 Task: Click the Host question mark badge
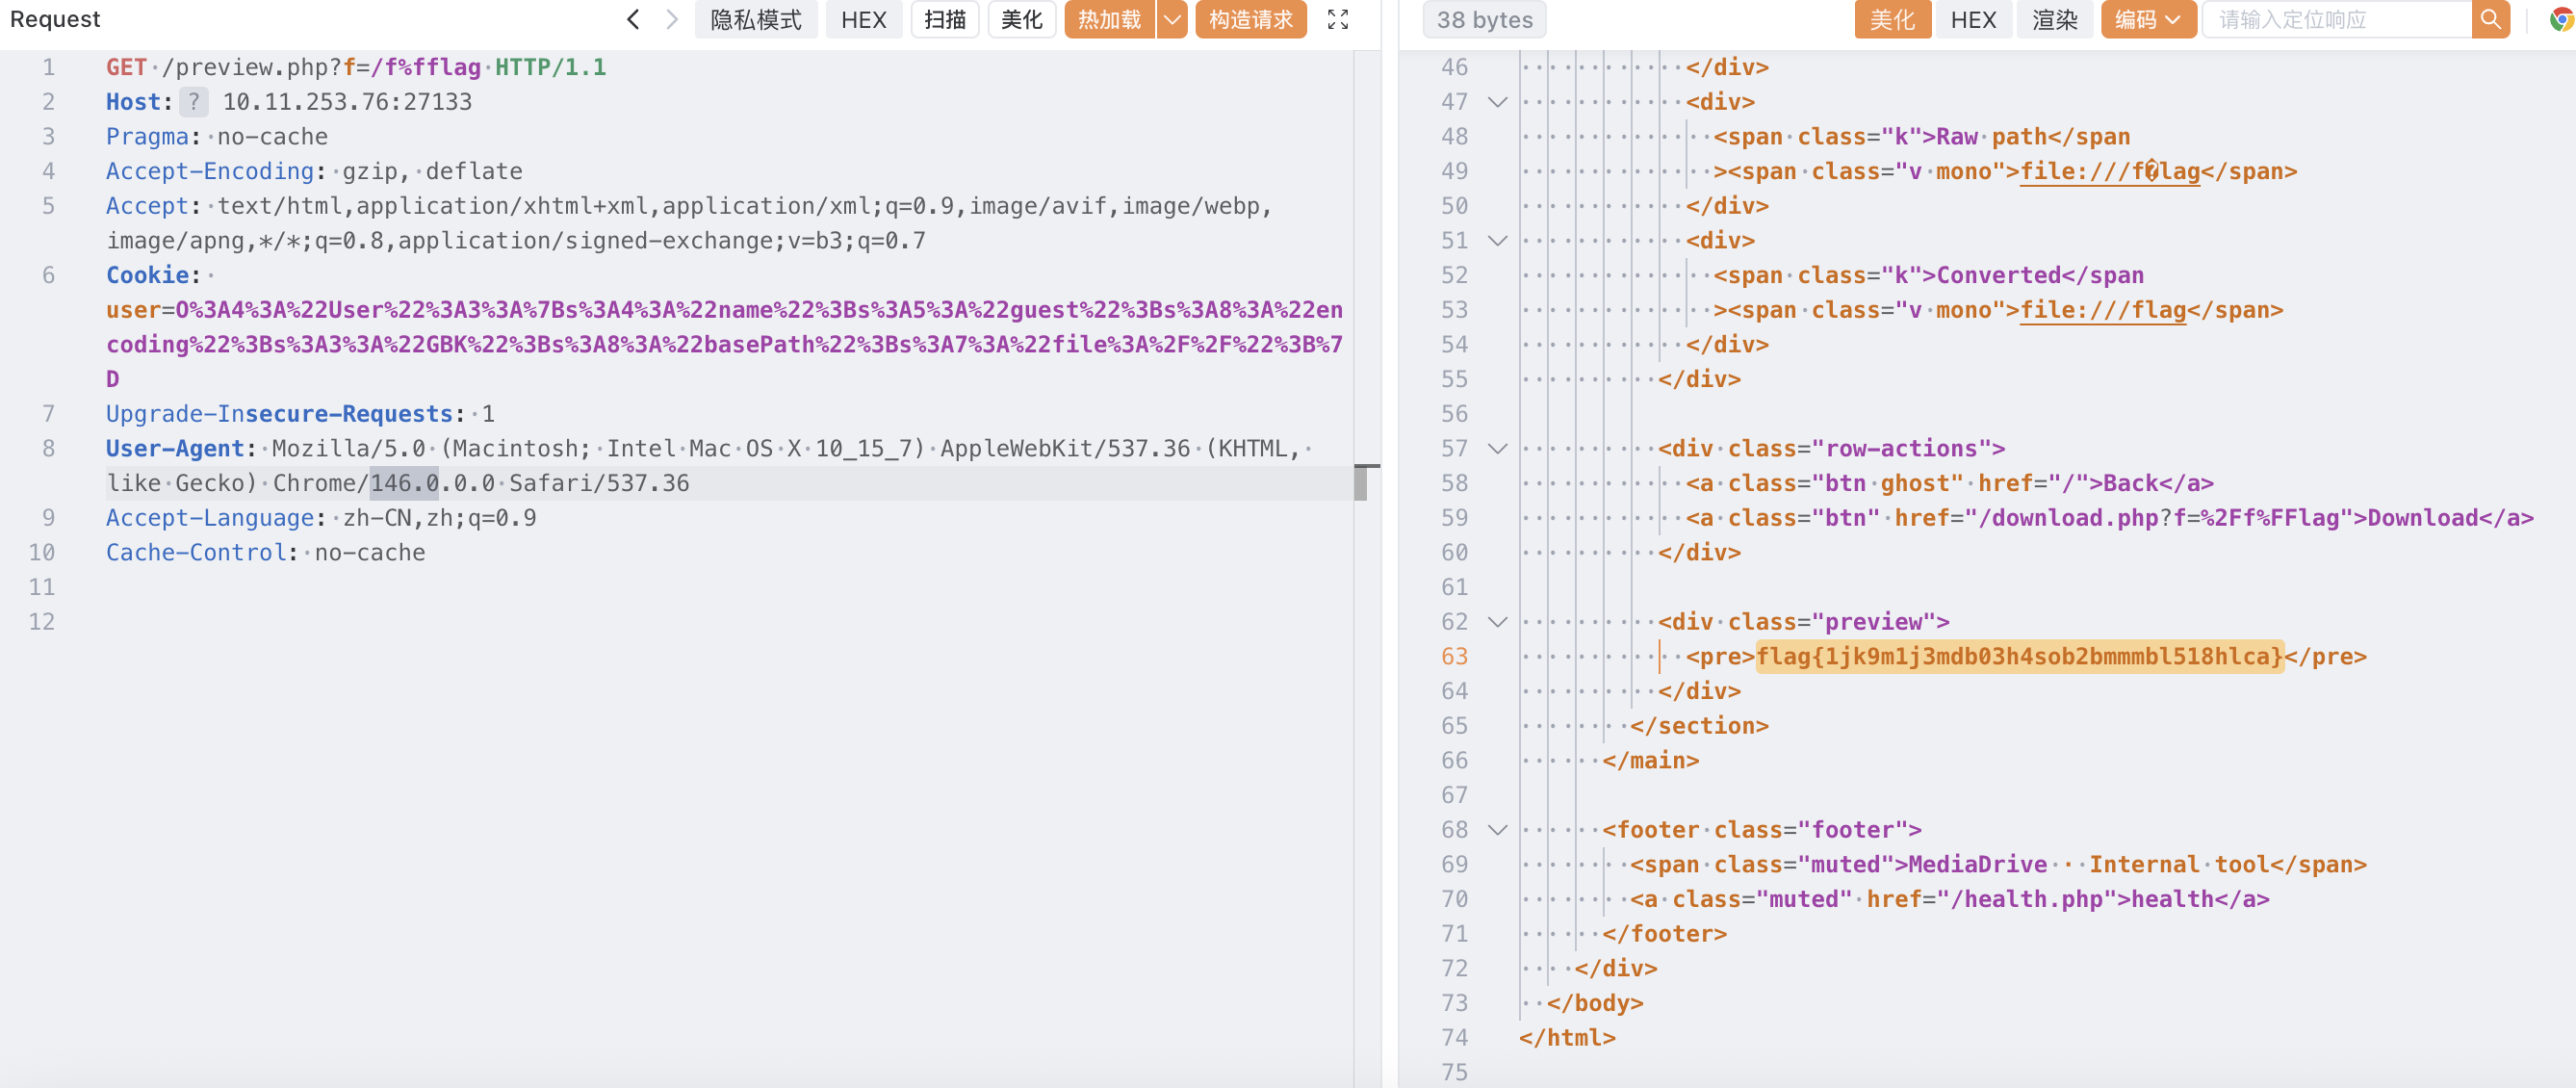pyautogui.click(x=194, y=102)
